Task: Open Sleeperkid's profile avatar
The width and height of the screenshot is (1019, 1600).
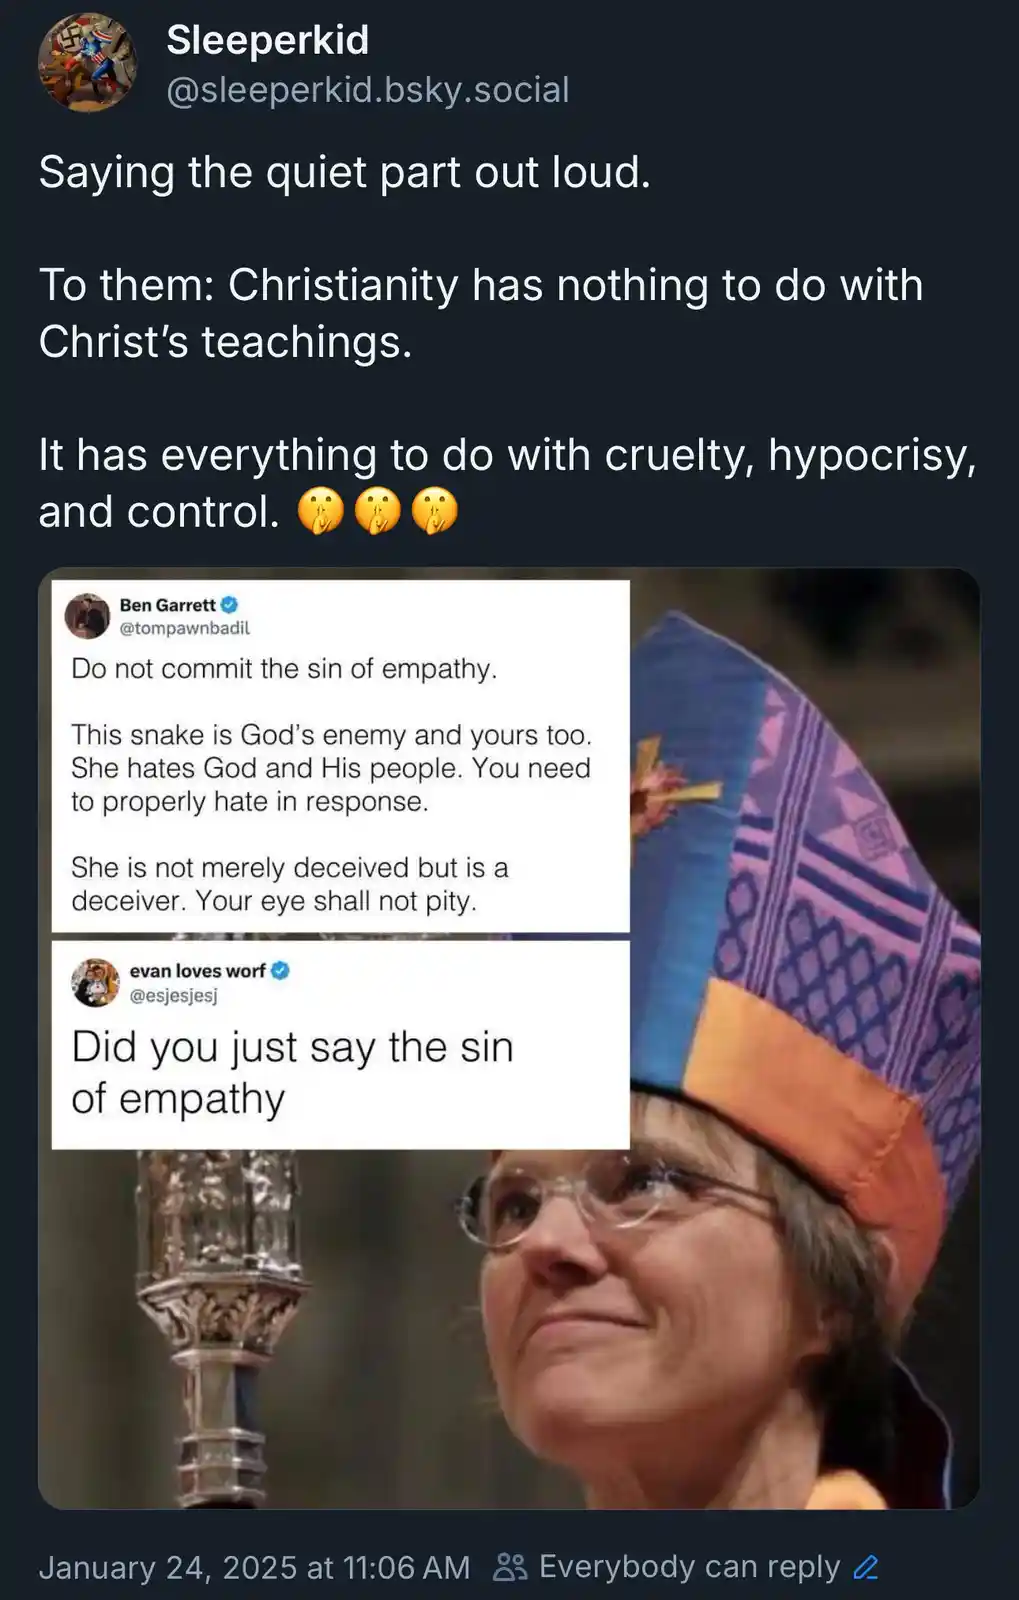Action: coord(88,62)
